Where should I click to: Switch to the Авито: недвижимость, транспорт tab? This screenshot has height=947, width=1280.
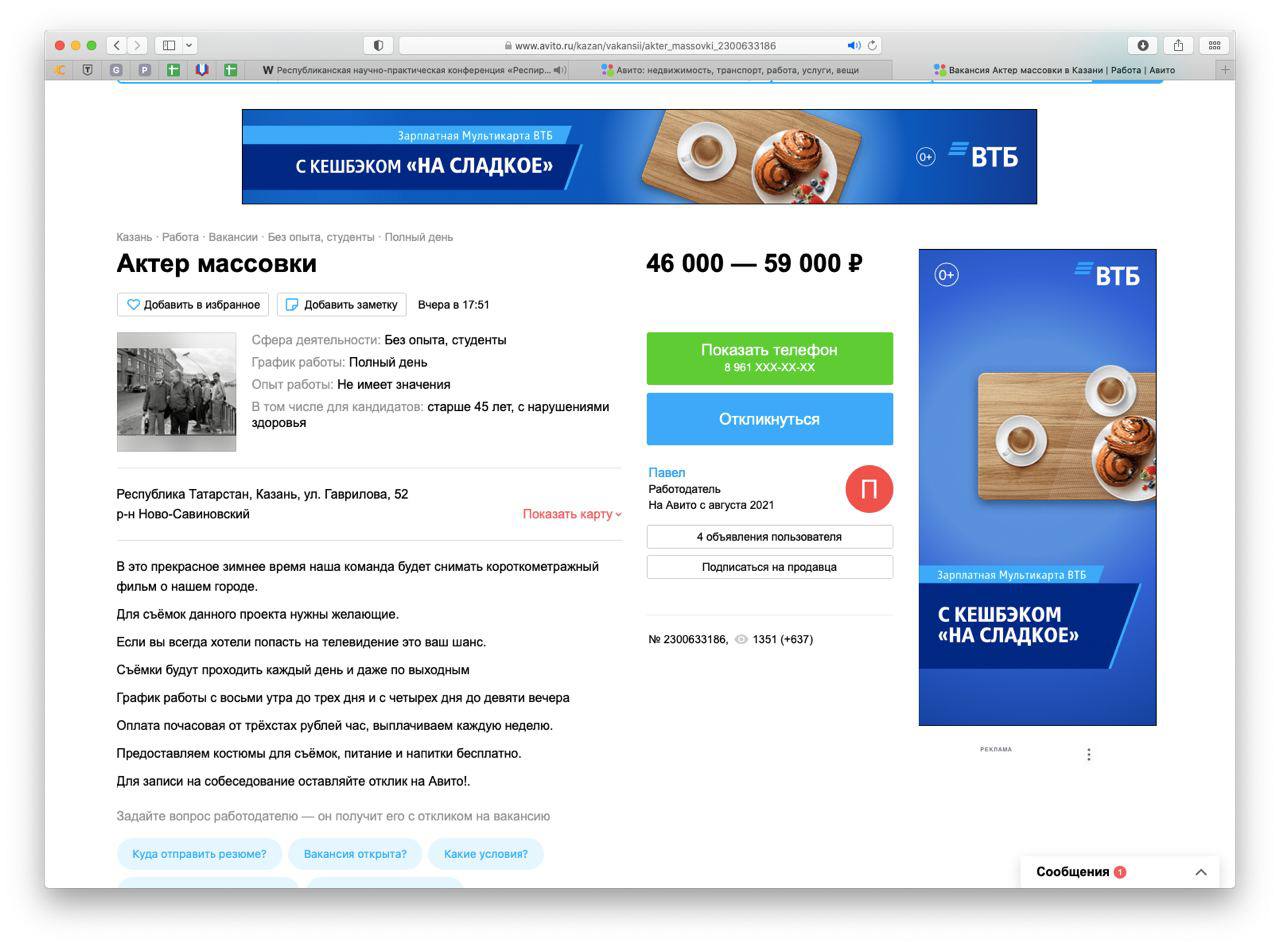[730, 70]
